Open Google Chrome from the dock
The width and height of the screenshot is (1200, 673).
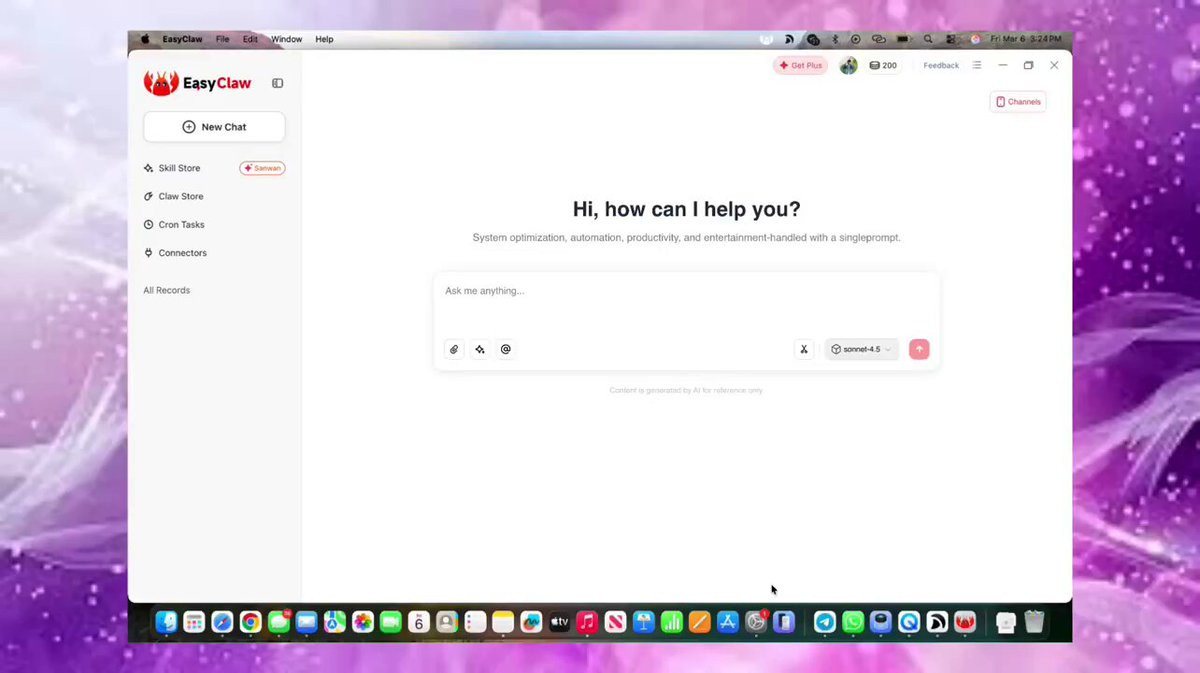(x=250, y=622)
